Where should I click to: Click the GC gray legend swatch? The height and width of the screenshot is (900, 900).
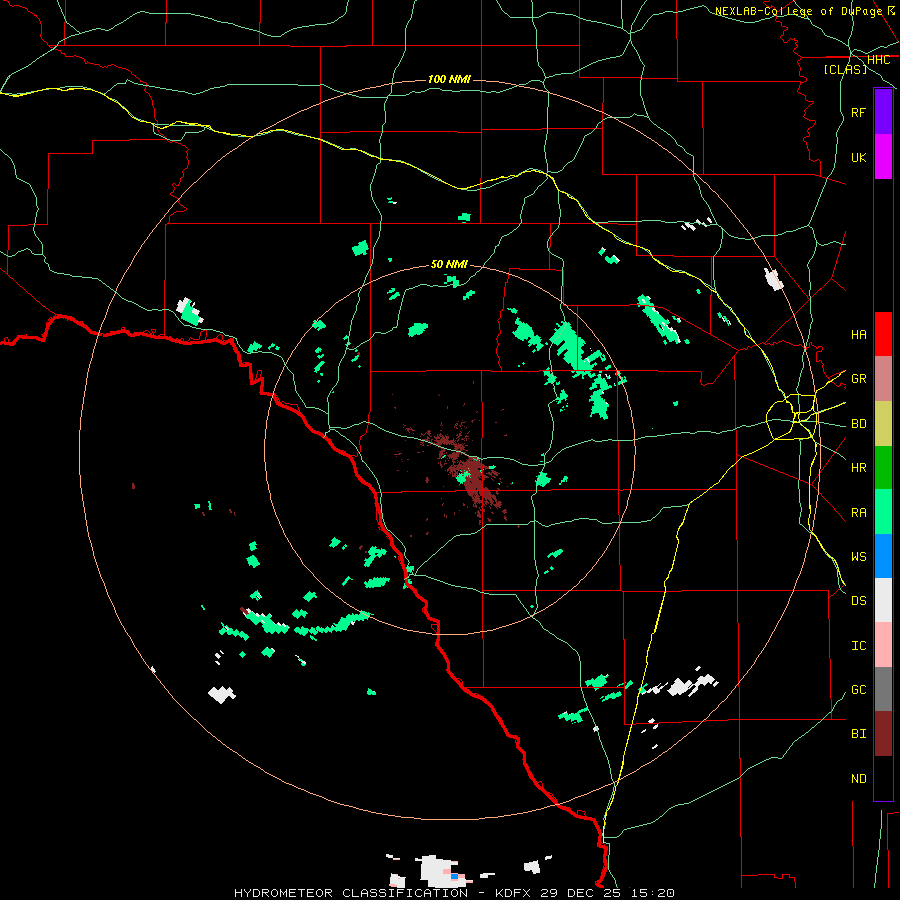coord(883,689)
